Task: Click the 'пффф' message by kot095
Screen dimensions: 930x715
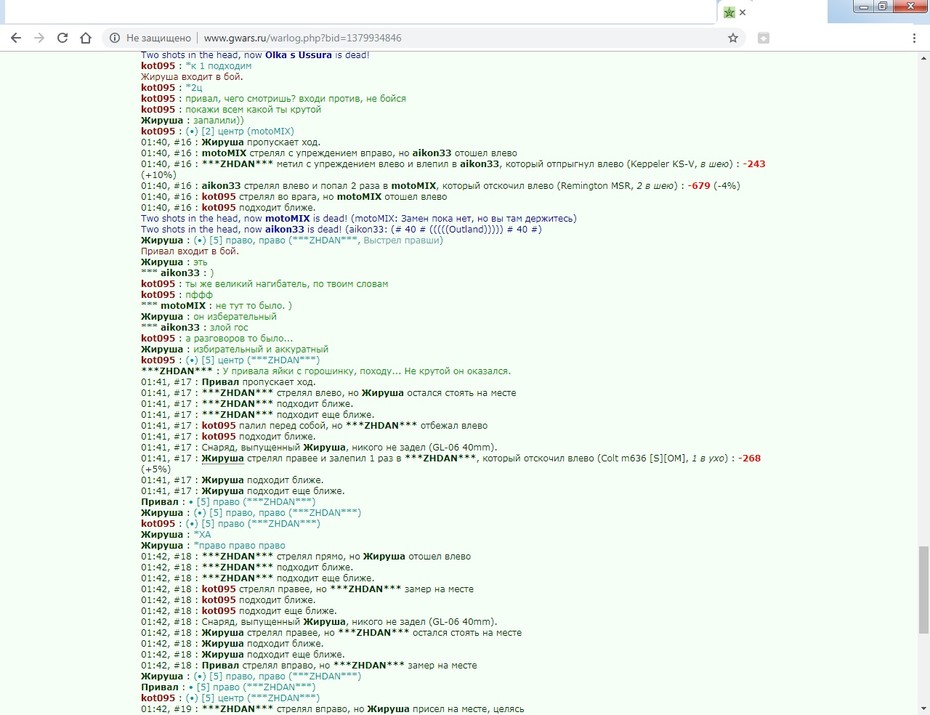Action: 199,295
